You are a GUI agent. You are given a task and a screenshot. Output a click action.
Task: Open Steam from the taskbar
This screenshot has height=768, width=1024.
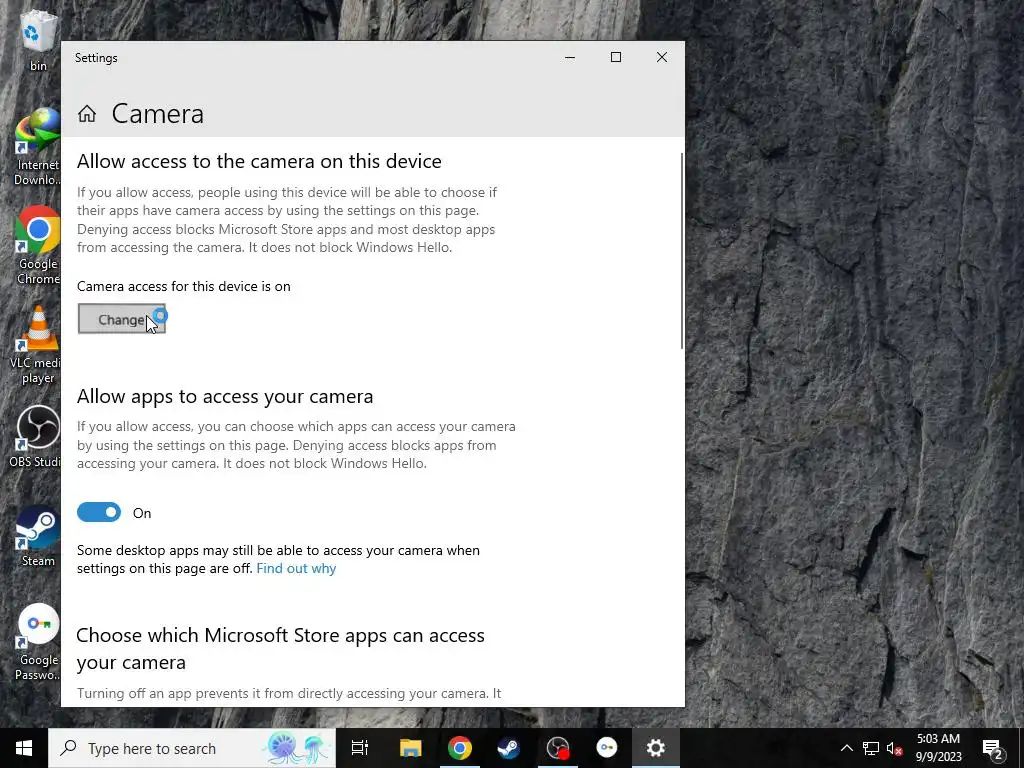tap(509, 748)
